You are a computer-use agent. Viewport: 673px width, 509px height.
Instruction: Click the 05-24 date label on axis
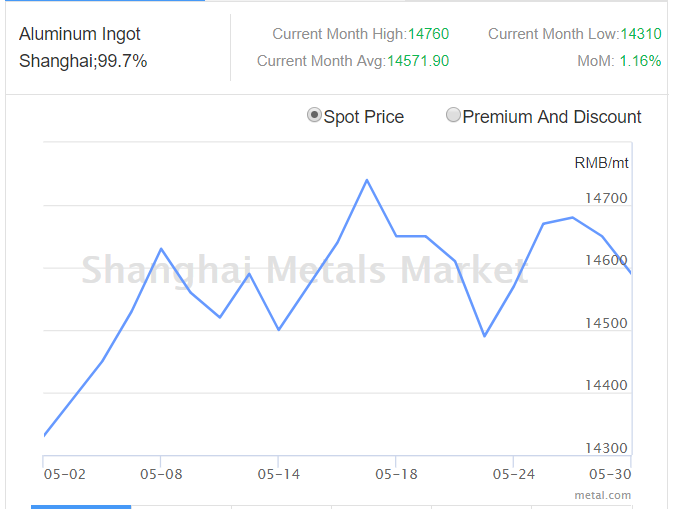[x=514, y=474]
